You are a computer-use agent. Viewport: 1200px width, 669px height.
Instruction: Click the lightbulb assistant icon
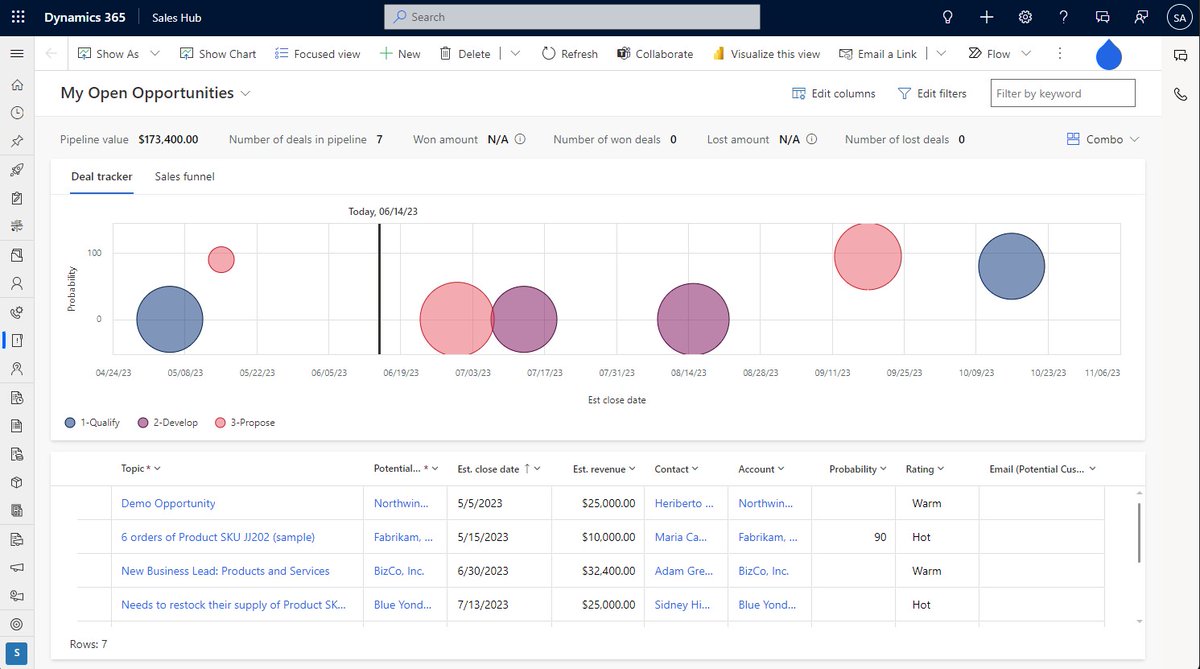pyautogui.click(x=948, y=17)
